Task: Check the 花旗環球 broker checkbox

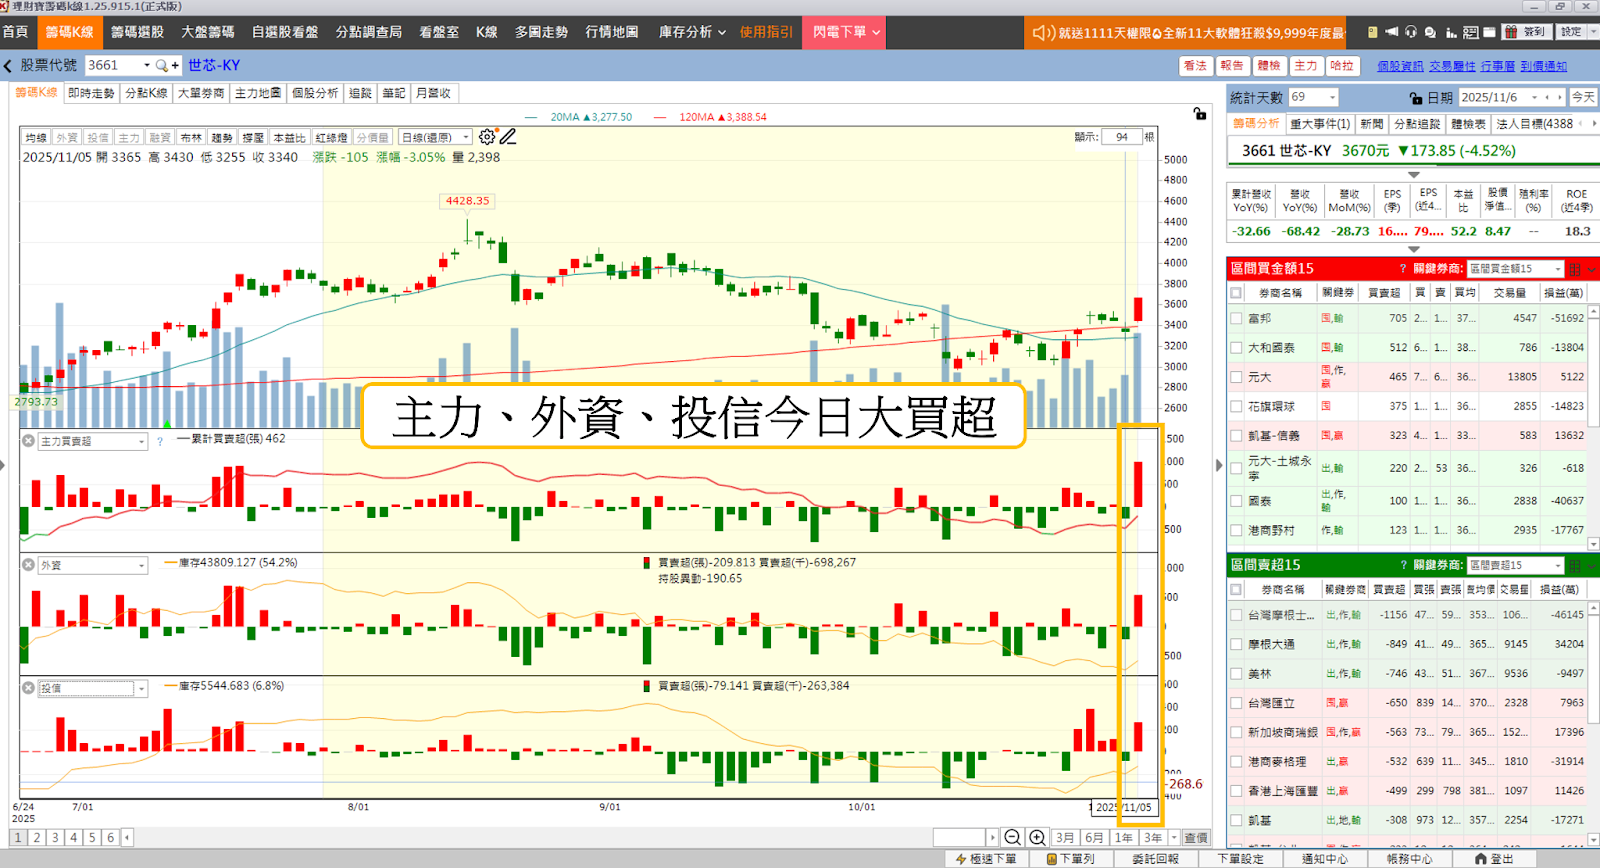Action: pyautogui.click(x=1236, y=407)
